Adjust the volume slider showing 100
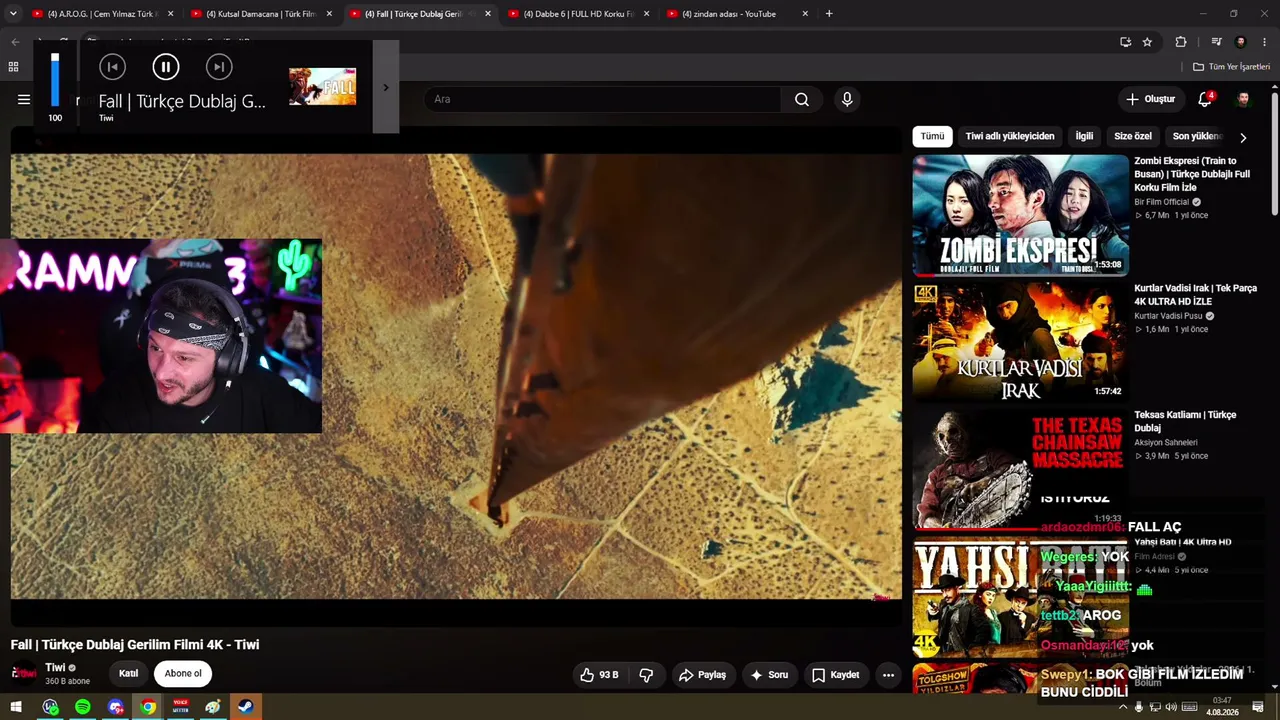The height and width of the screenshot is (720, 1280). click(55, 79)
